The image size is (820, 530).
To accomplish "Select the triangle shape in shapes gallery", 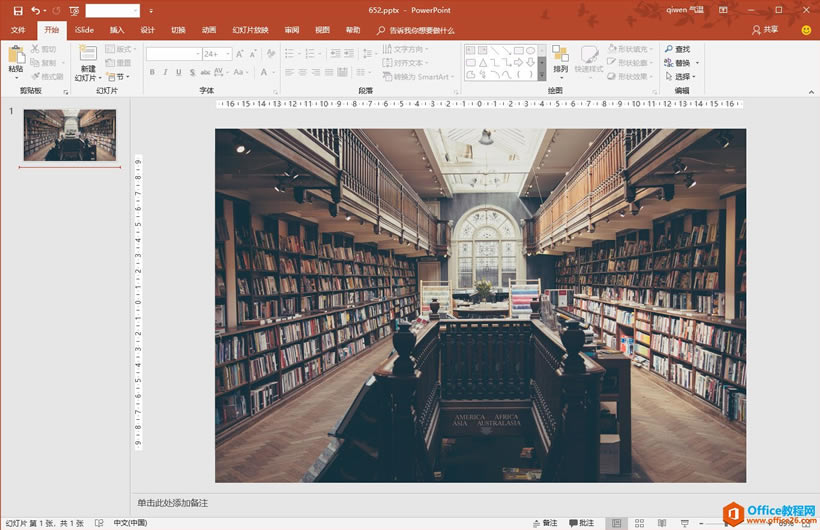I will click(x=483, y=63).
